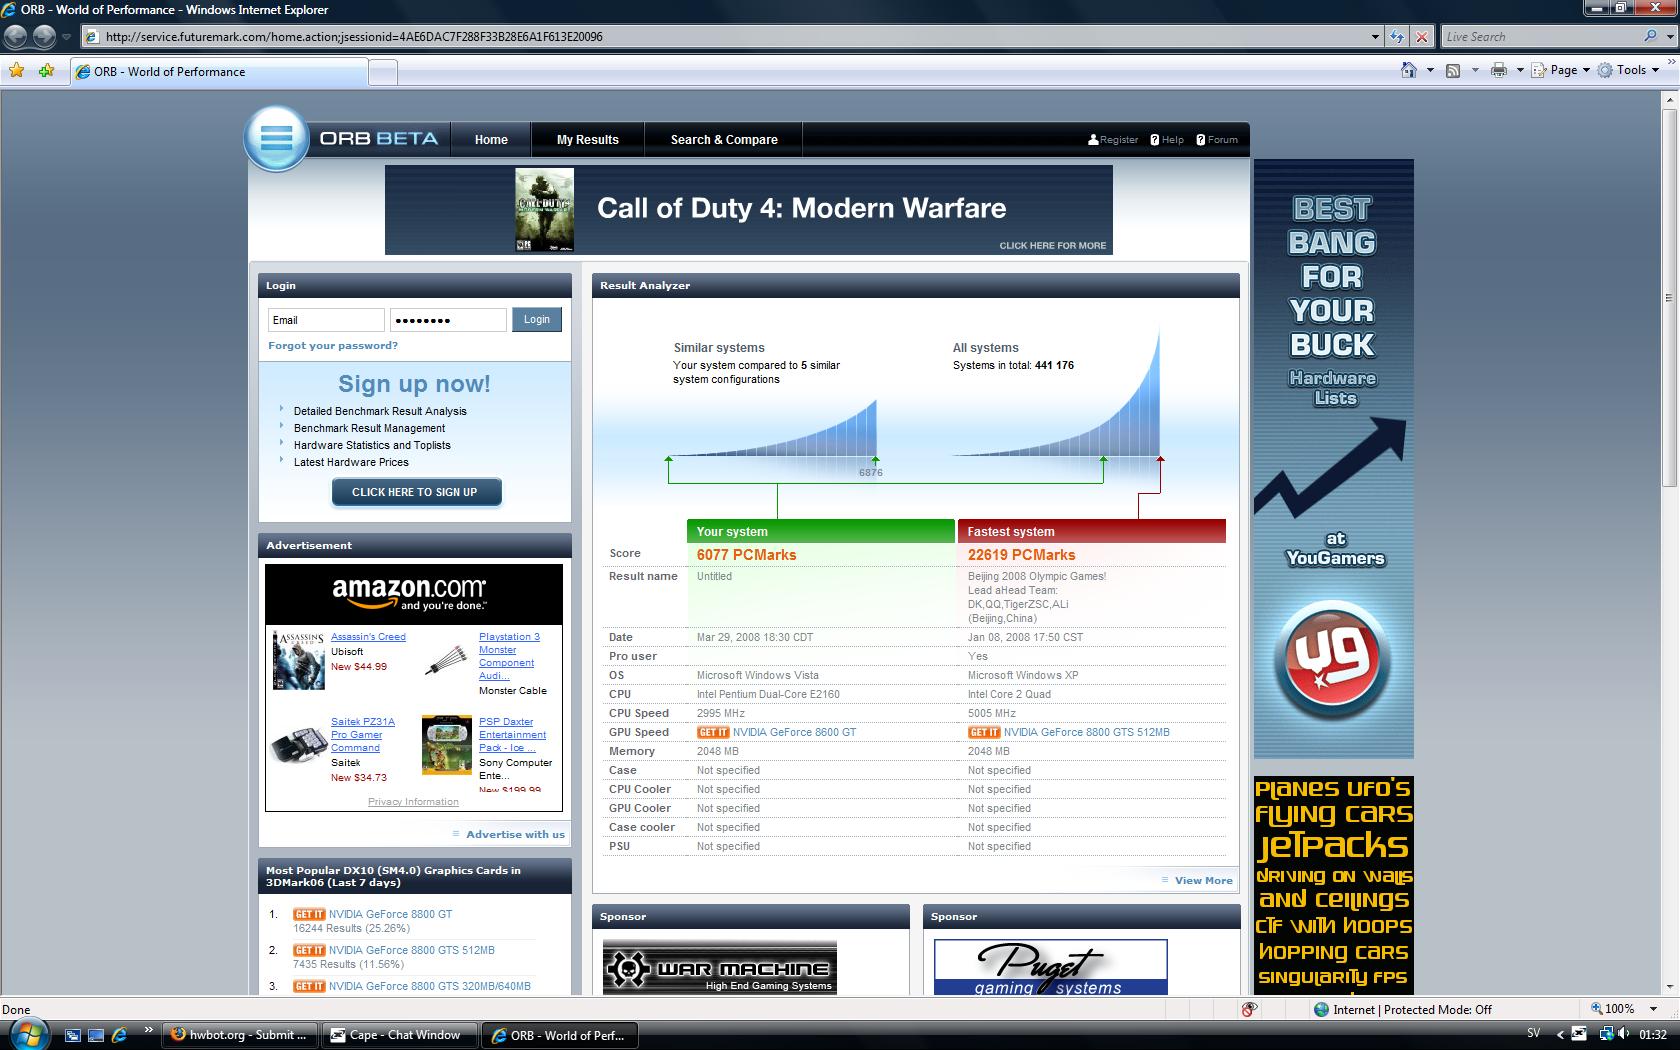This screenshot has width=1680, height=1050.
Task: Click the Home icon in command bar
Action: click(1409, 70)
